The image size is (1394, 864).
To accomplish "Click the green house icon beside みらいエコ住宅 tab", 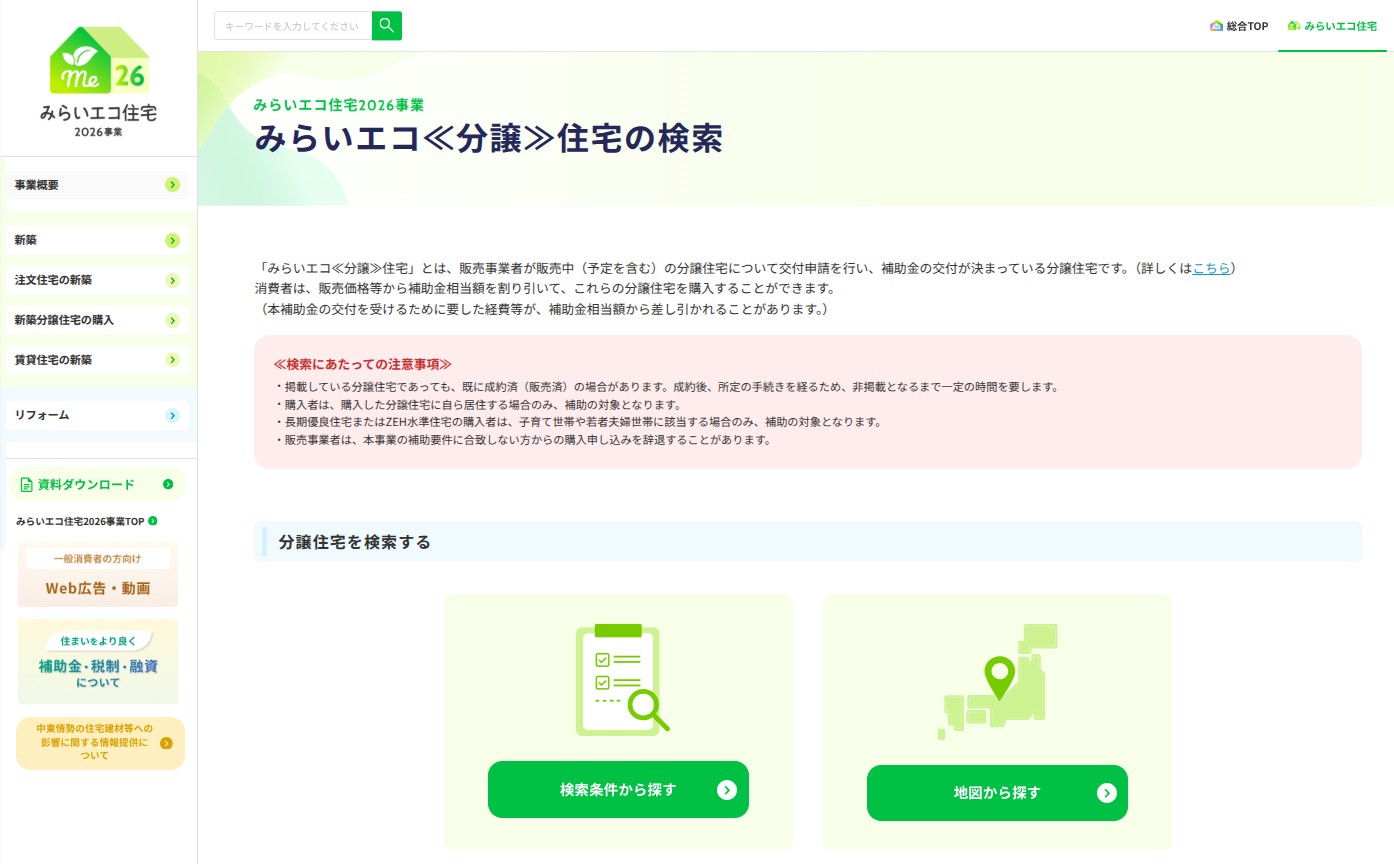I will [1294, 26].
